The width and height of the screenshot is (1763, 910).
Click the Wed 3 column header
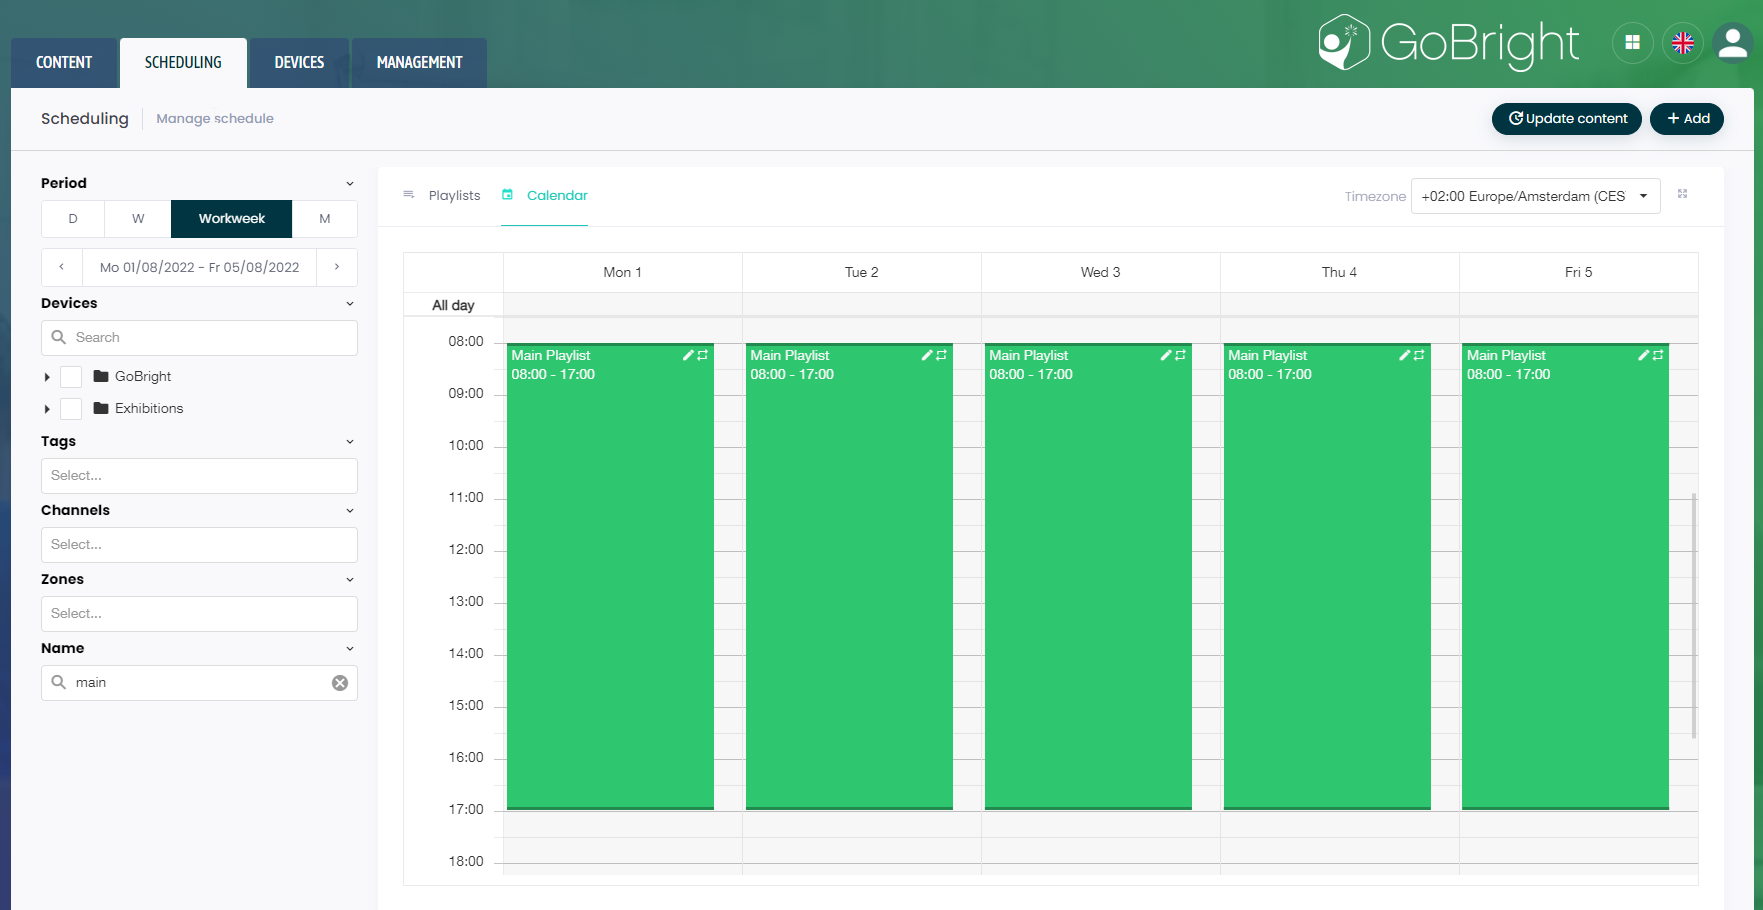(1100, 272)
